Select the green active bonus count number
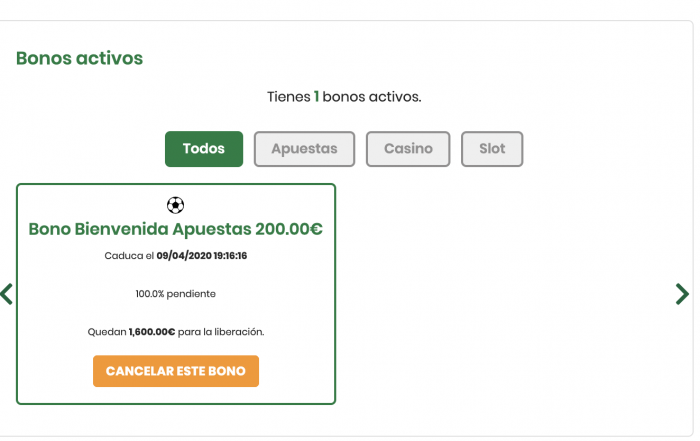The height and width of the screenshot is (441, 700). [317, 97]
